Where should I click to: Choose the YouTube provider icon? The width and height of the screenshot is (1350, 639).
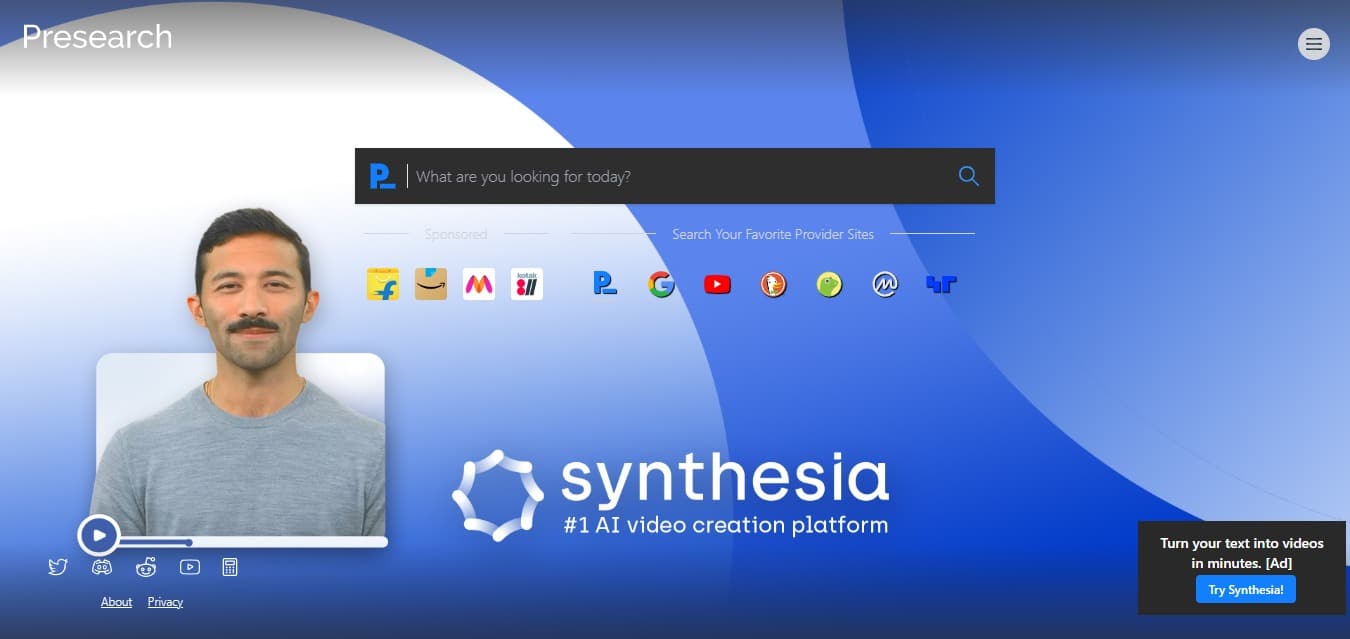tap(717, 285)
